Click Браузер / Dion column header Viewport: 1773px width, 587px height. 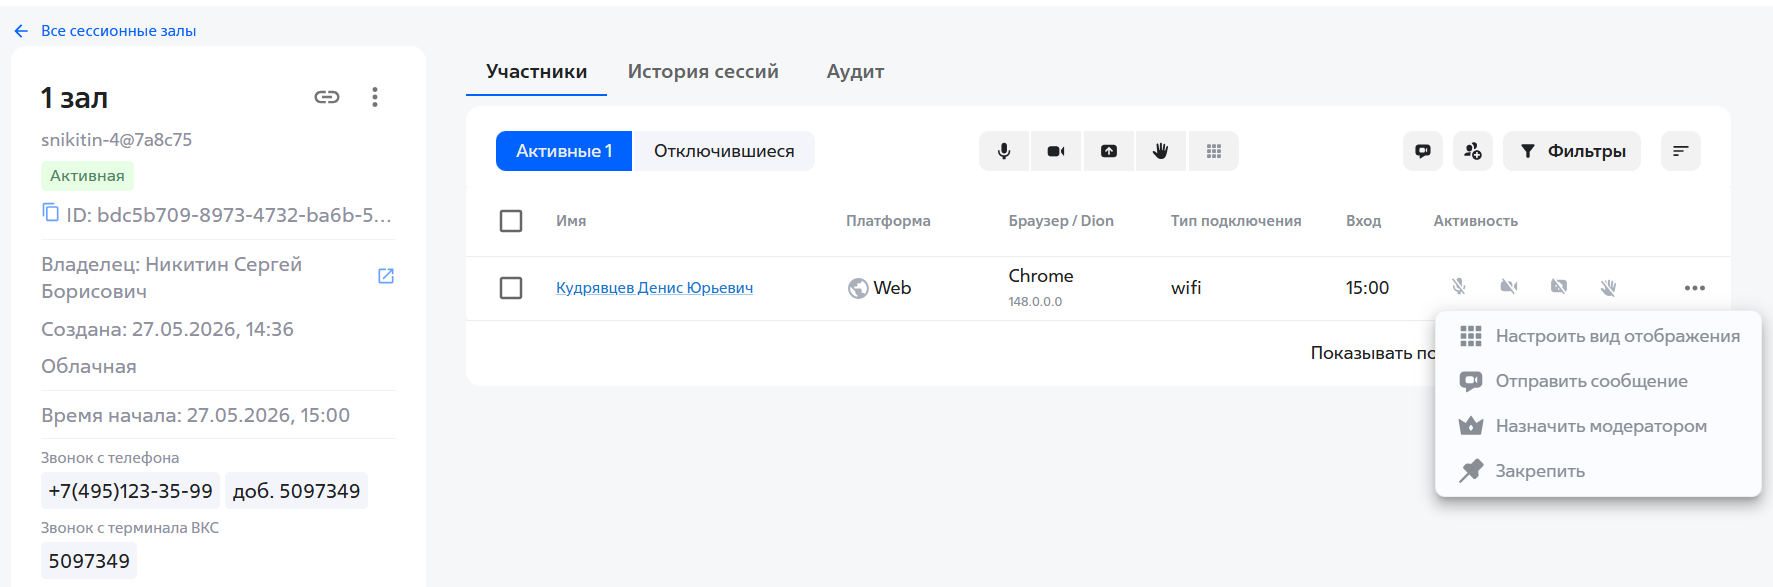click(1061, 221)
